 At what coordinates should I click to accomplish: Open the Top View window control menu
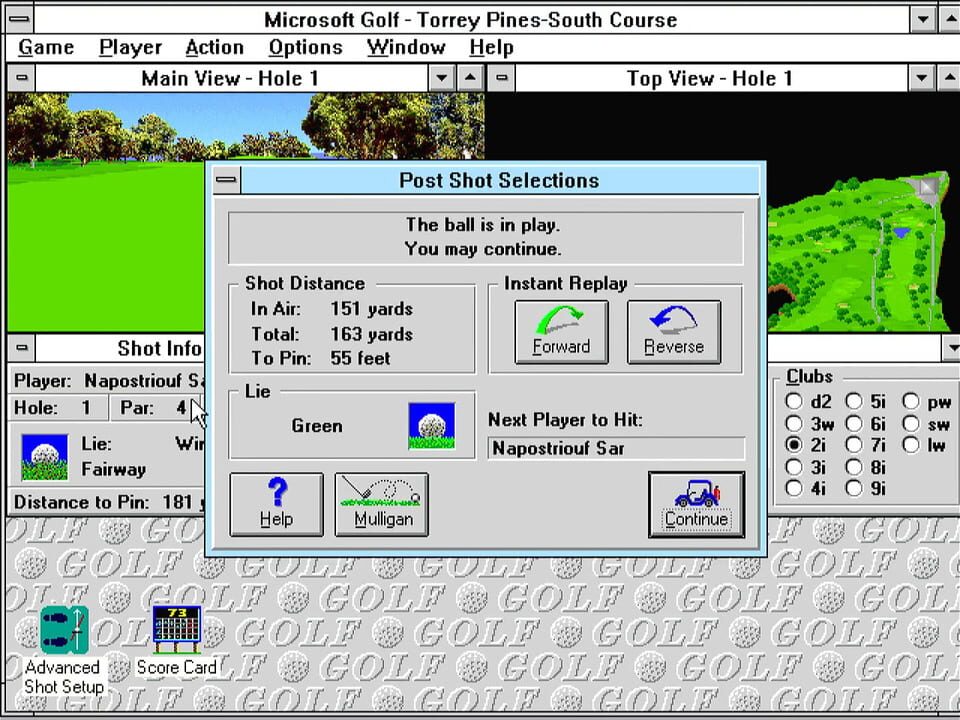pos(502,78)
